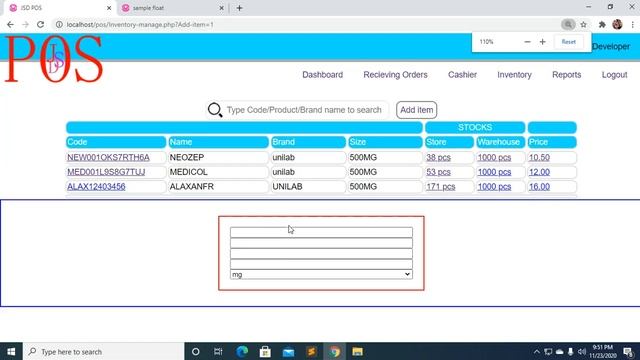The image size is (640, 360).
Task: Open the Mail app from taskbar
Action: [x=288, y=351]
